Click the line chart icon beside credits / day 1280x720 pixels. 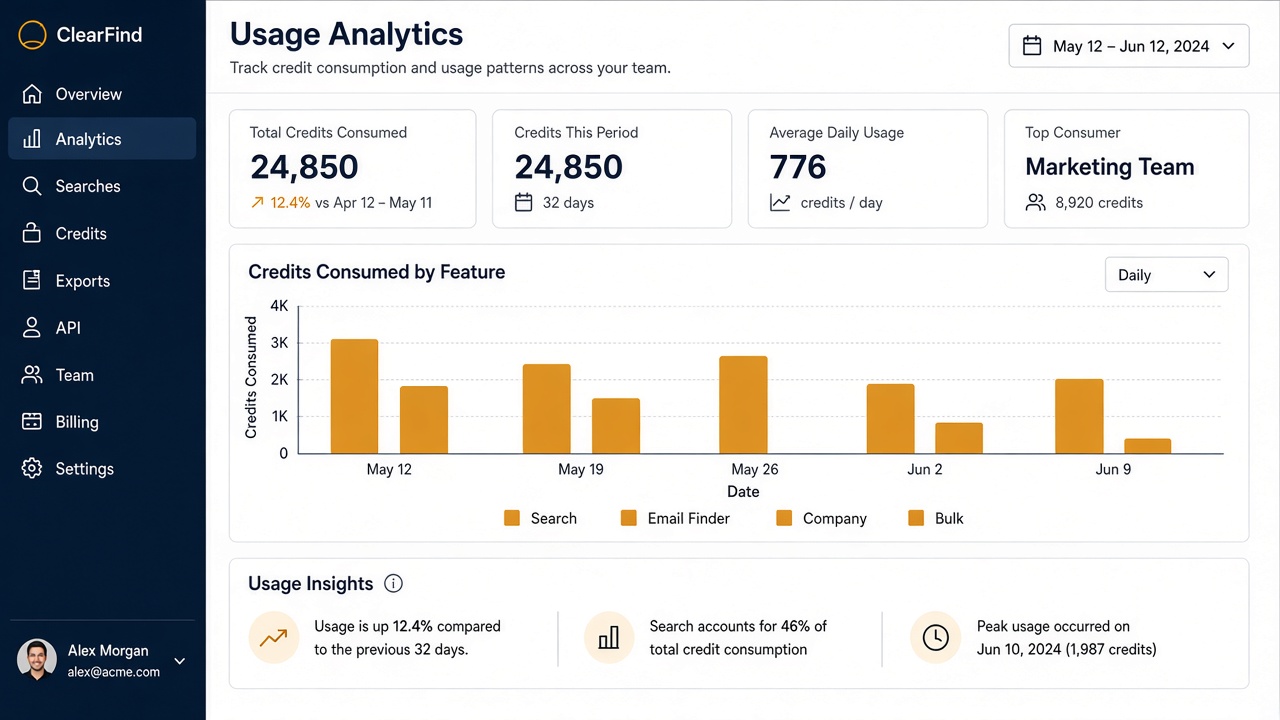780,202
